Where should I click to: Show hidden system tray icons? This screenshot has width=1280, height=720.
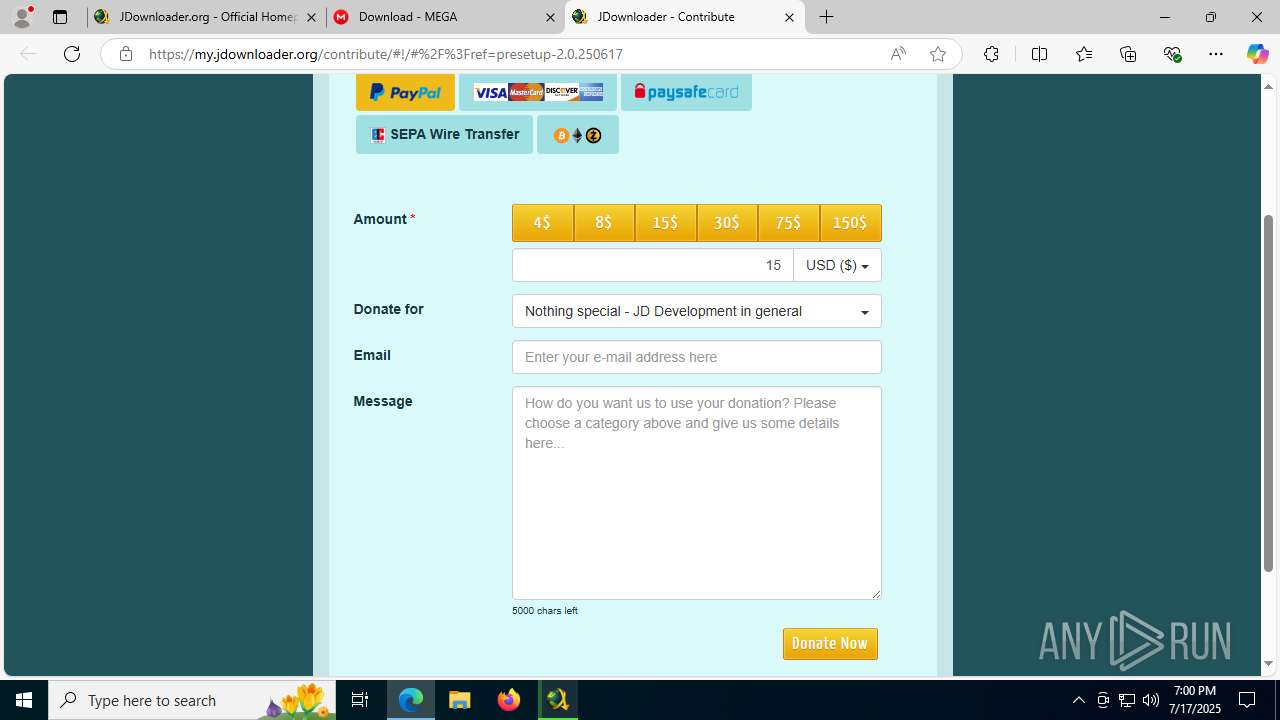click(x=1078, y=700)
